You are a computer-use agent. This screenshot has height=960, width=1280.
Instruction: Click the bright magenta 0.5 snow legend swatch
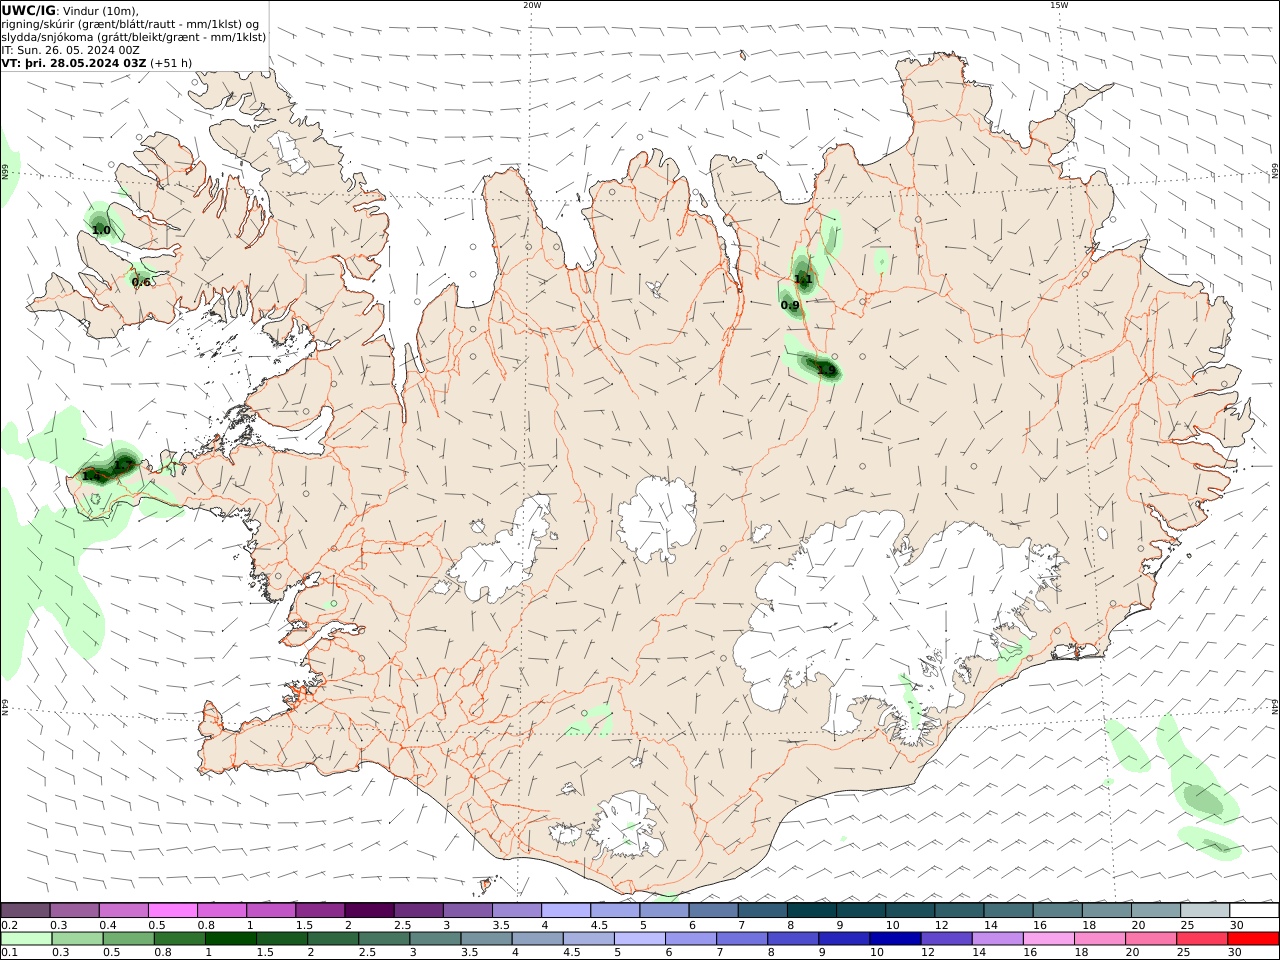(172, 910)
